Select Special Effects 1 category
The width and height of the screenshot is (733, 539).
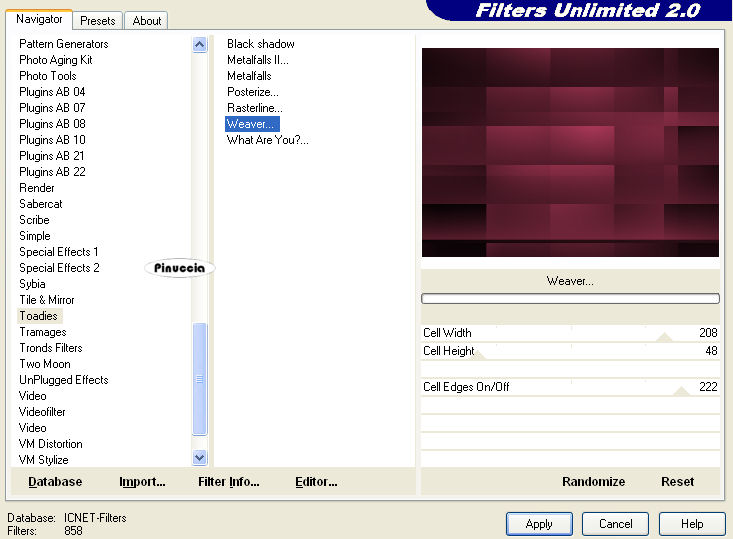coord(59,252)
